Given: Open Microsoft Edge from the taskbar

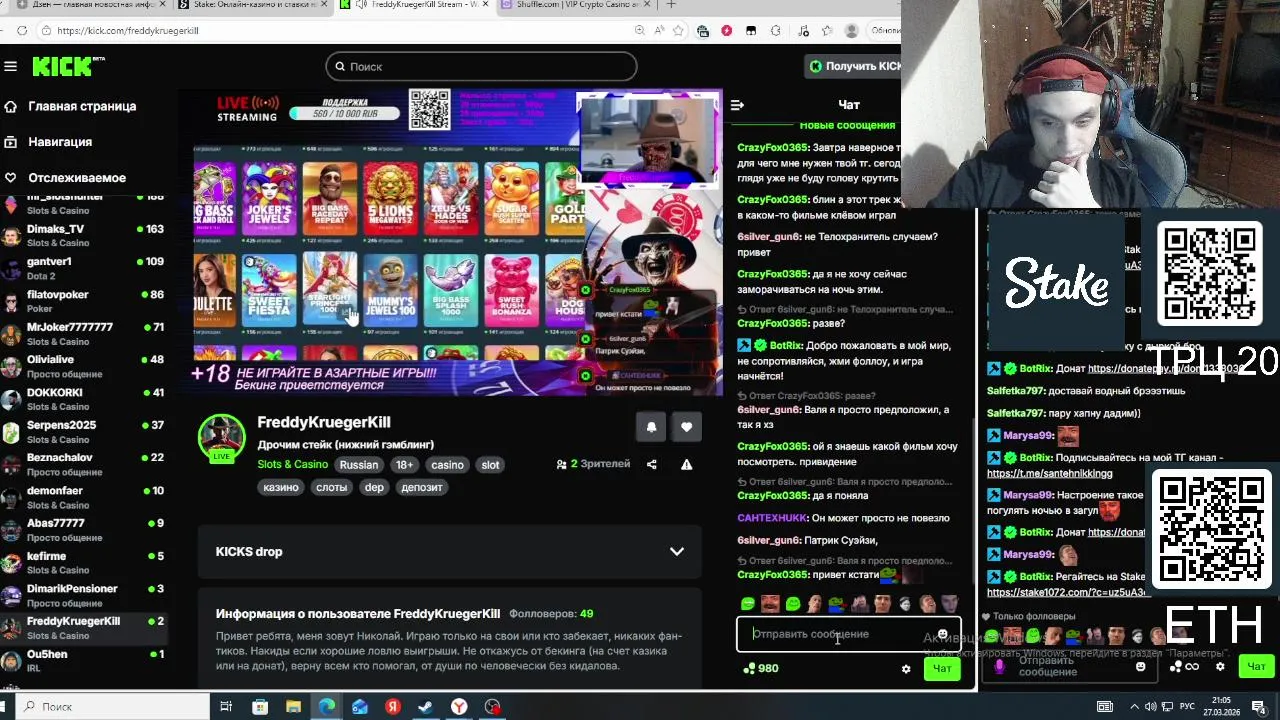Looking at the screenshot, I should coord(327,707).
